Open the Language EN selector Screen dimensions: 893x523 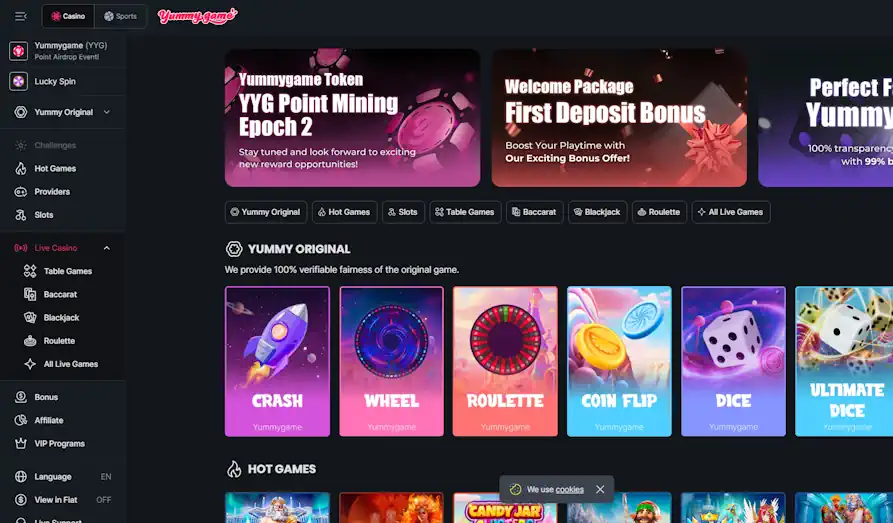[63, 476]
